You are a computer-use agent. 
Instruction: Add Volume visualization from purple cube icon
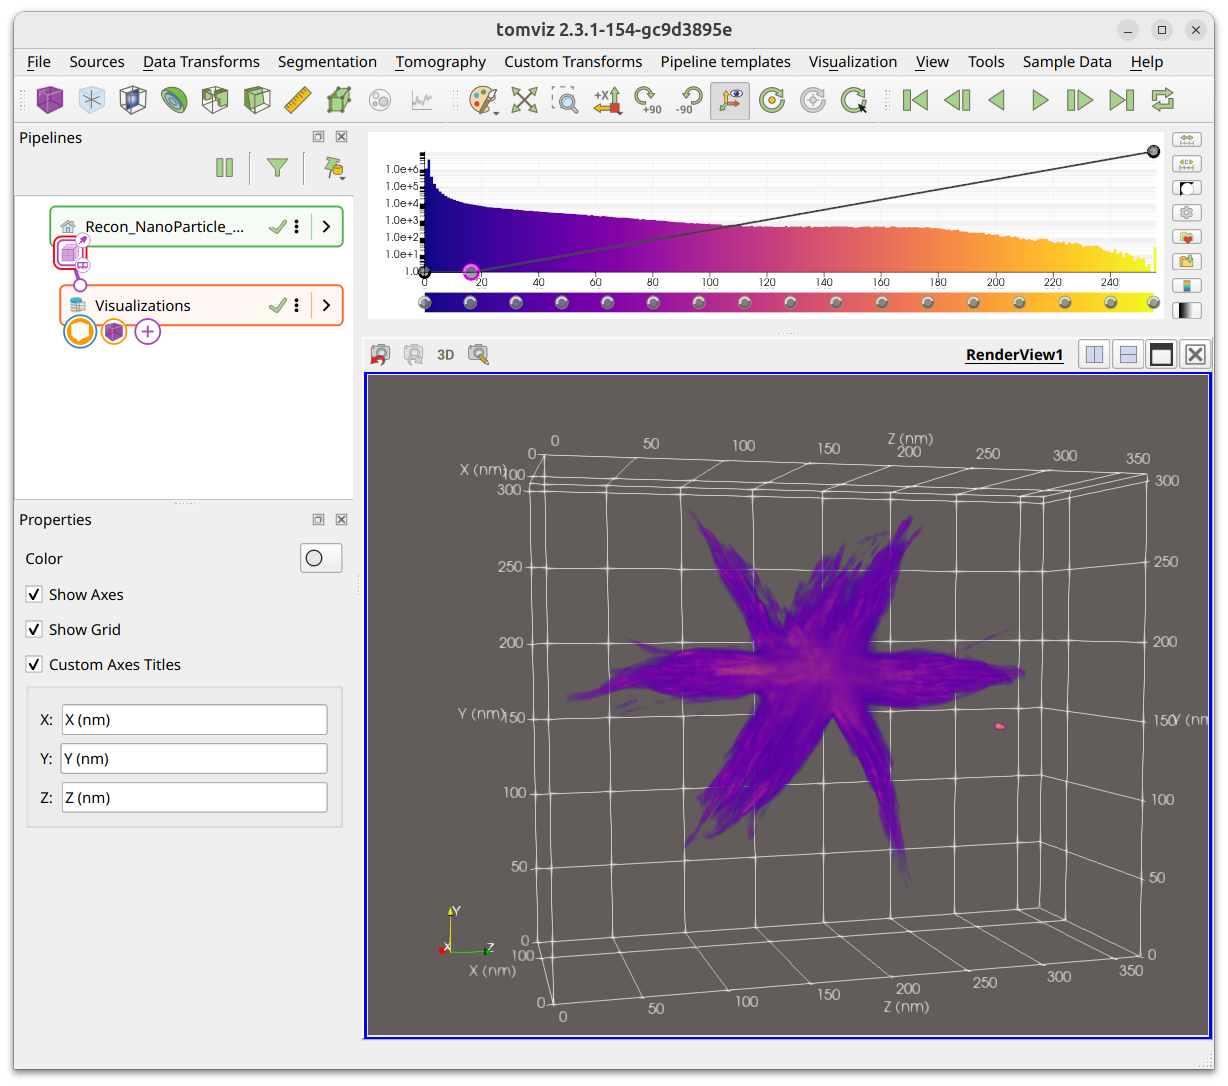pyautogui.click(x=50, y=99)
